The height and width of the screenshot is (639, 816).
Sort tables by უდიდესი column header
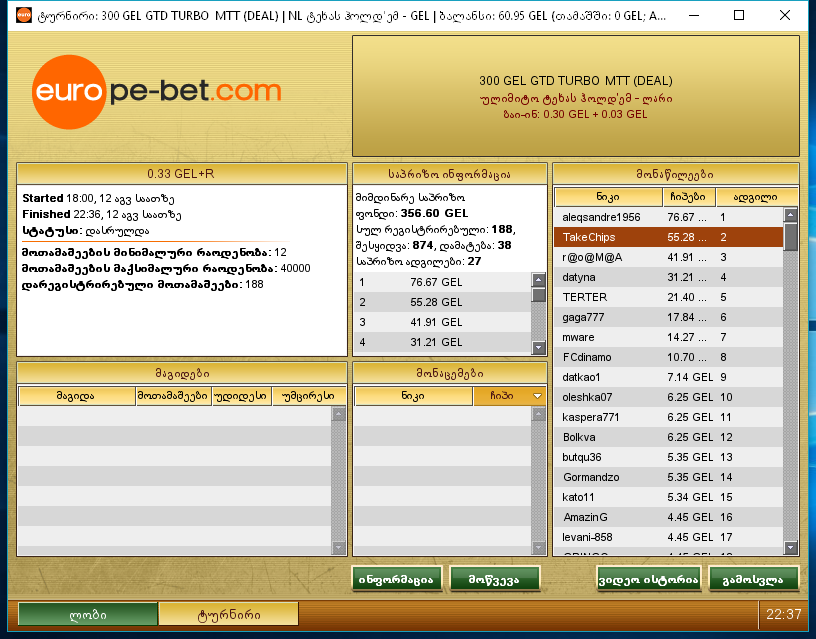tap(241, 395)
